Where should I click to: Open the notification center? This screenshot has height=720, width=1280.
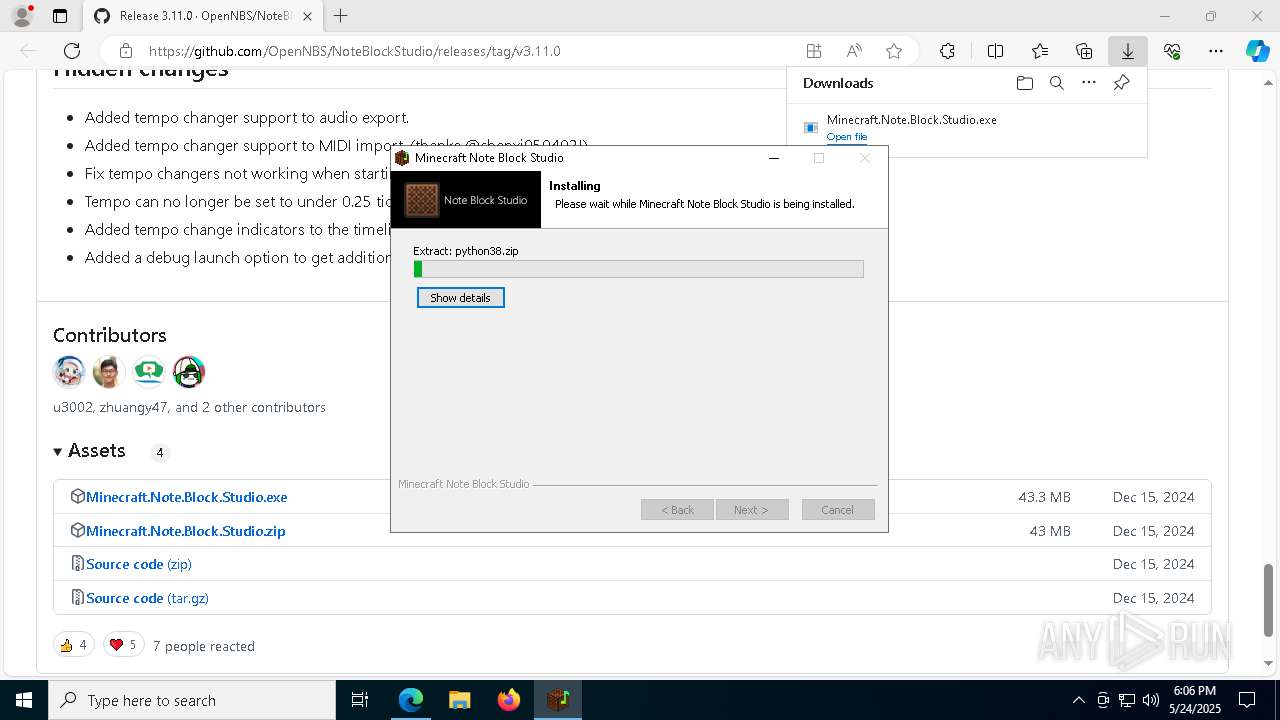point(1247,700)
